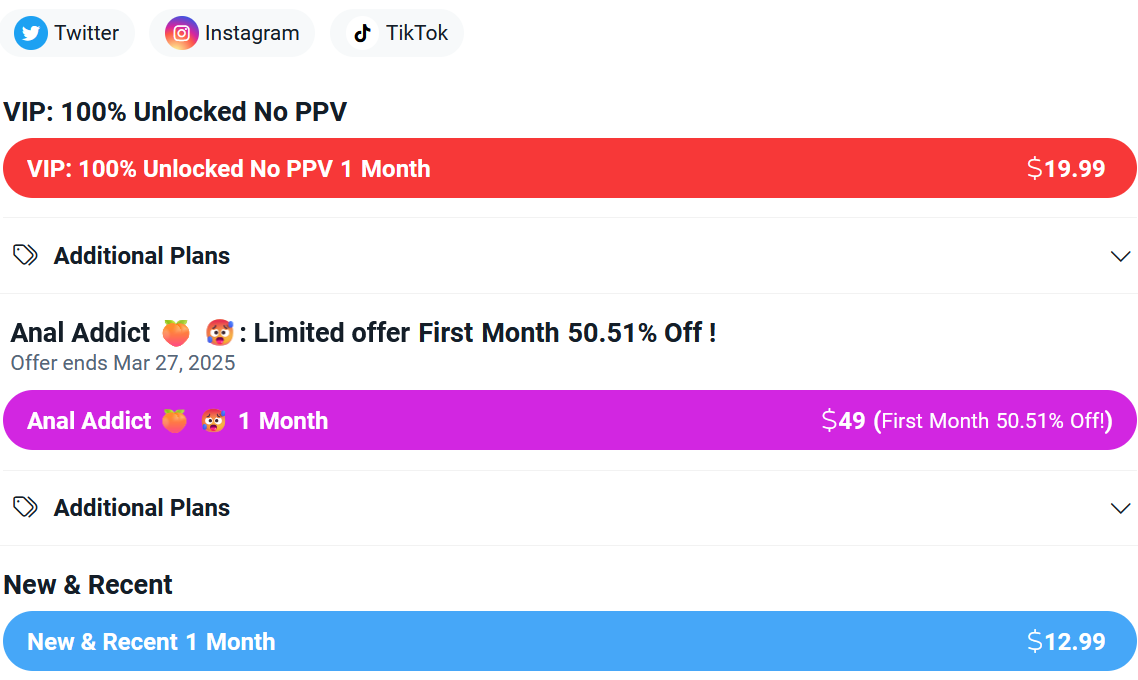Click the Twitter bird icon
The height and width of the screenshot is (680, 1138).
click(x=30, y=33)
